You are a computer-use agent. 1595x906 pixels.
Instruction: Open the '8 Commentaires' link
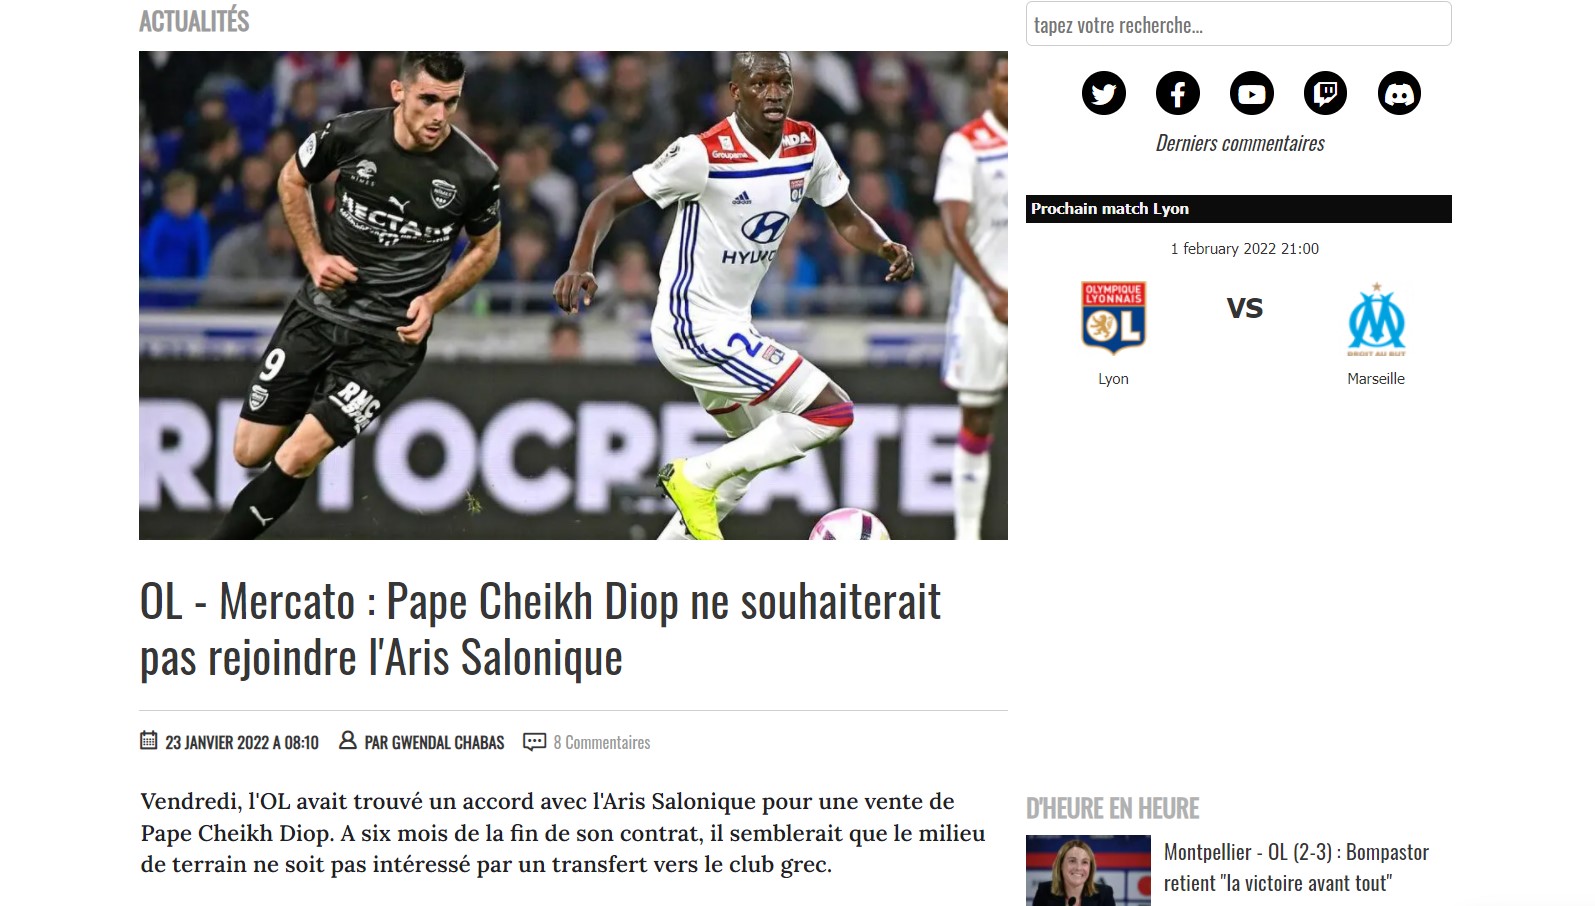602,742
